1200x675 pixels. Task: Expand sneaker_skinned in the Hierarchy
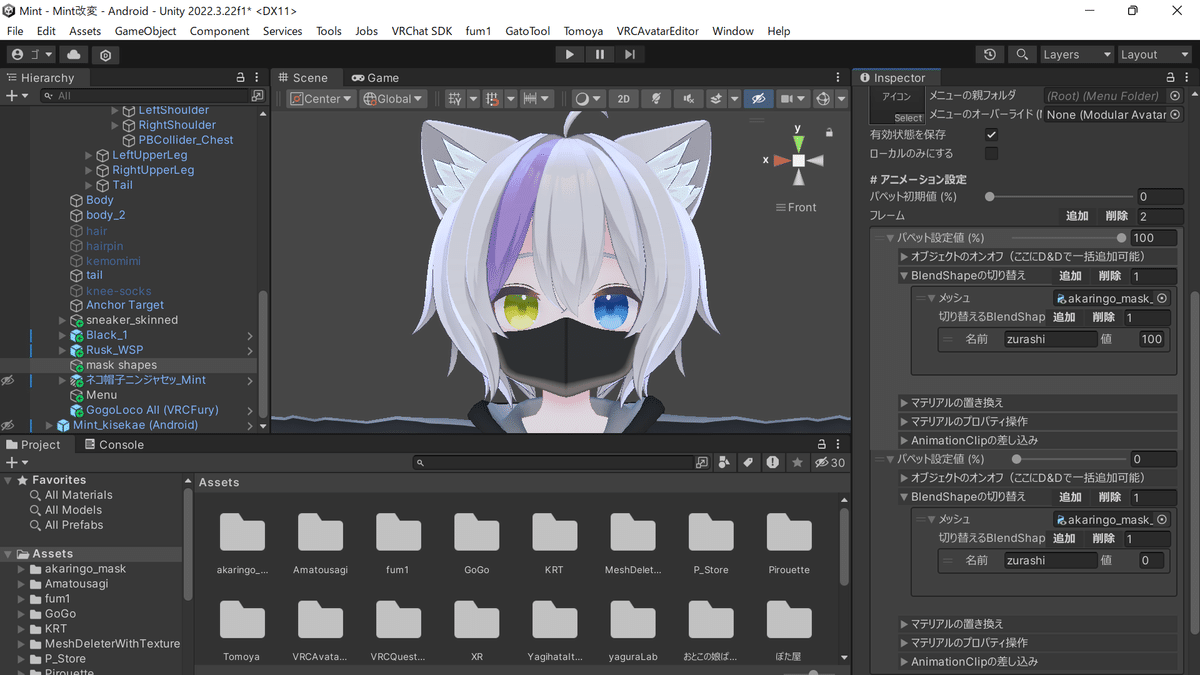pos(62,321)
